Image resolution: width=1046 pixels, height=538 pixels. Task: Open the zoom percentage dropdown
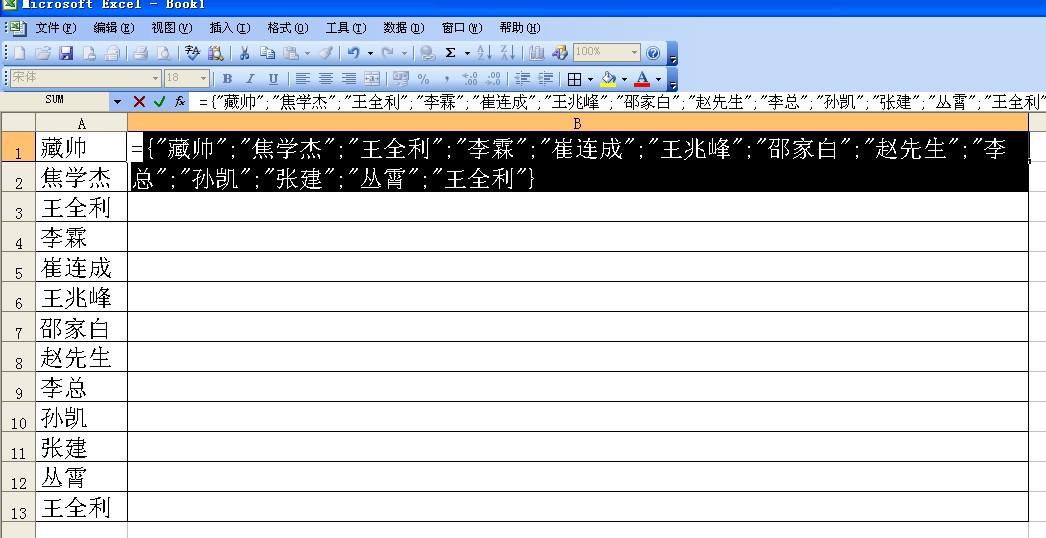(x=634, y=53)
